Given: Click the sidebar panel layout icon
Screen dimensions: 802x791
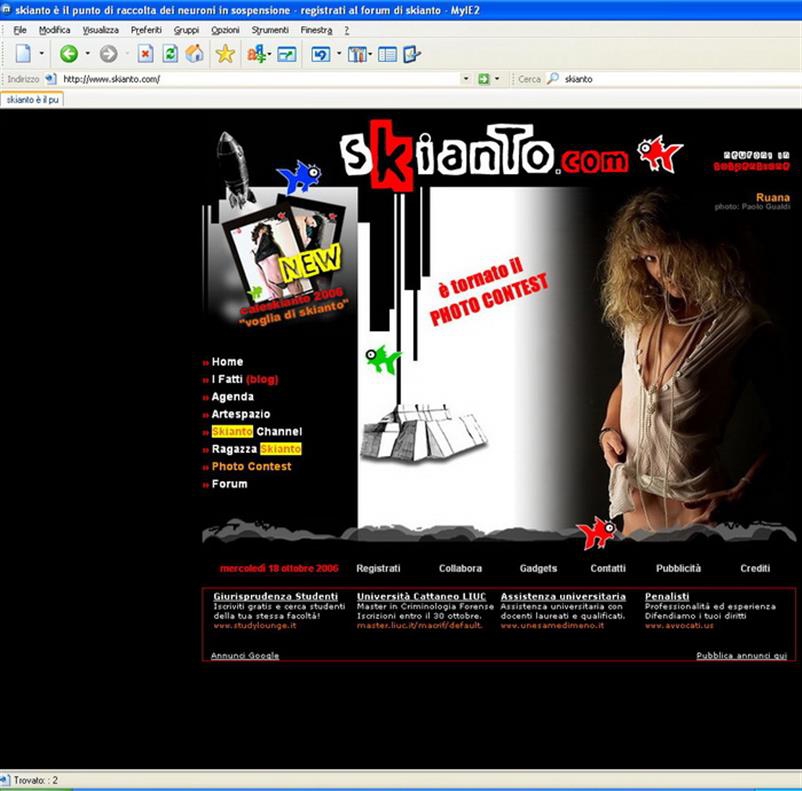Looking at the screenshot, I should click(387, 54).
